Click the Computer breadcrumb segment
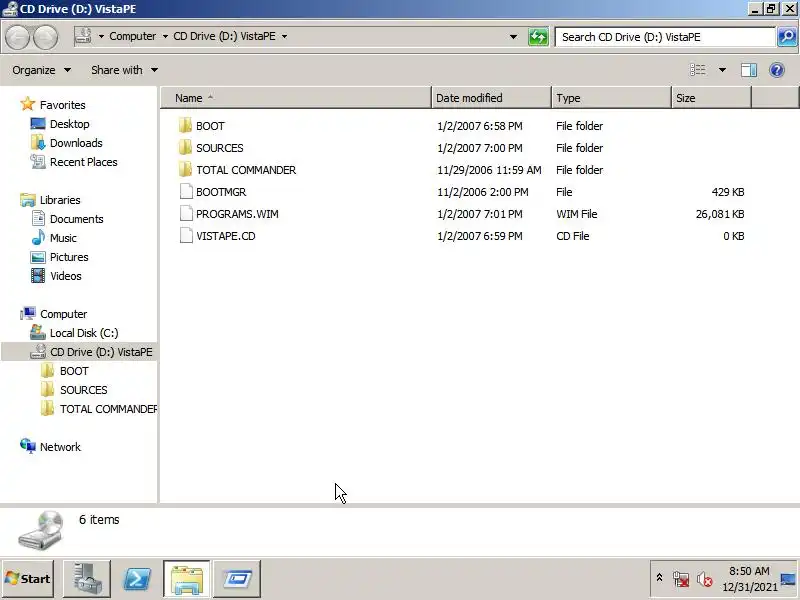The height and width of the screenshot is (600, 800). (x=133, y=36)
